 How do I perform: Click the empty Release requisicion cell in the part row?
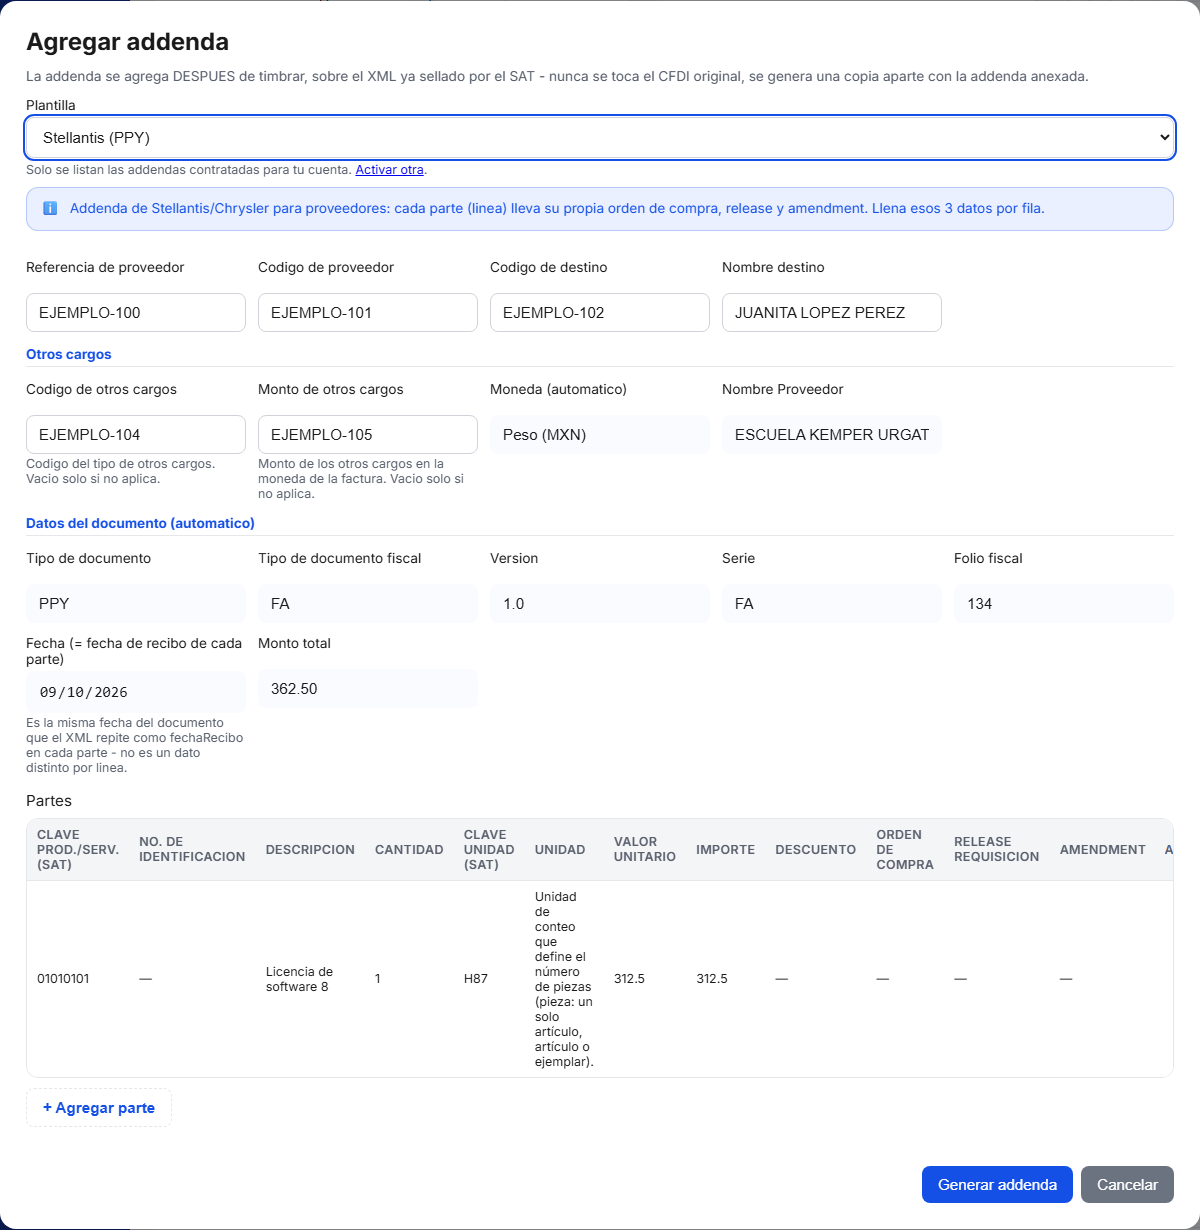click(997, 979)
